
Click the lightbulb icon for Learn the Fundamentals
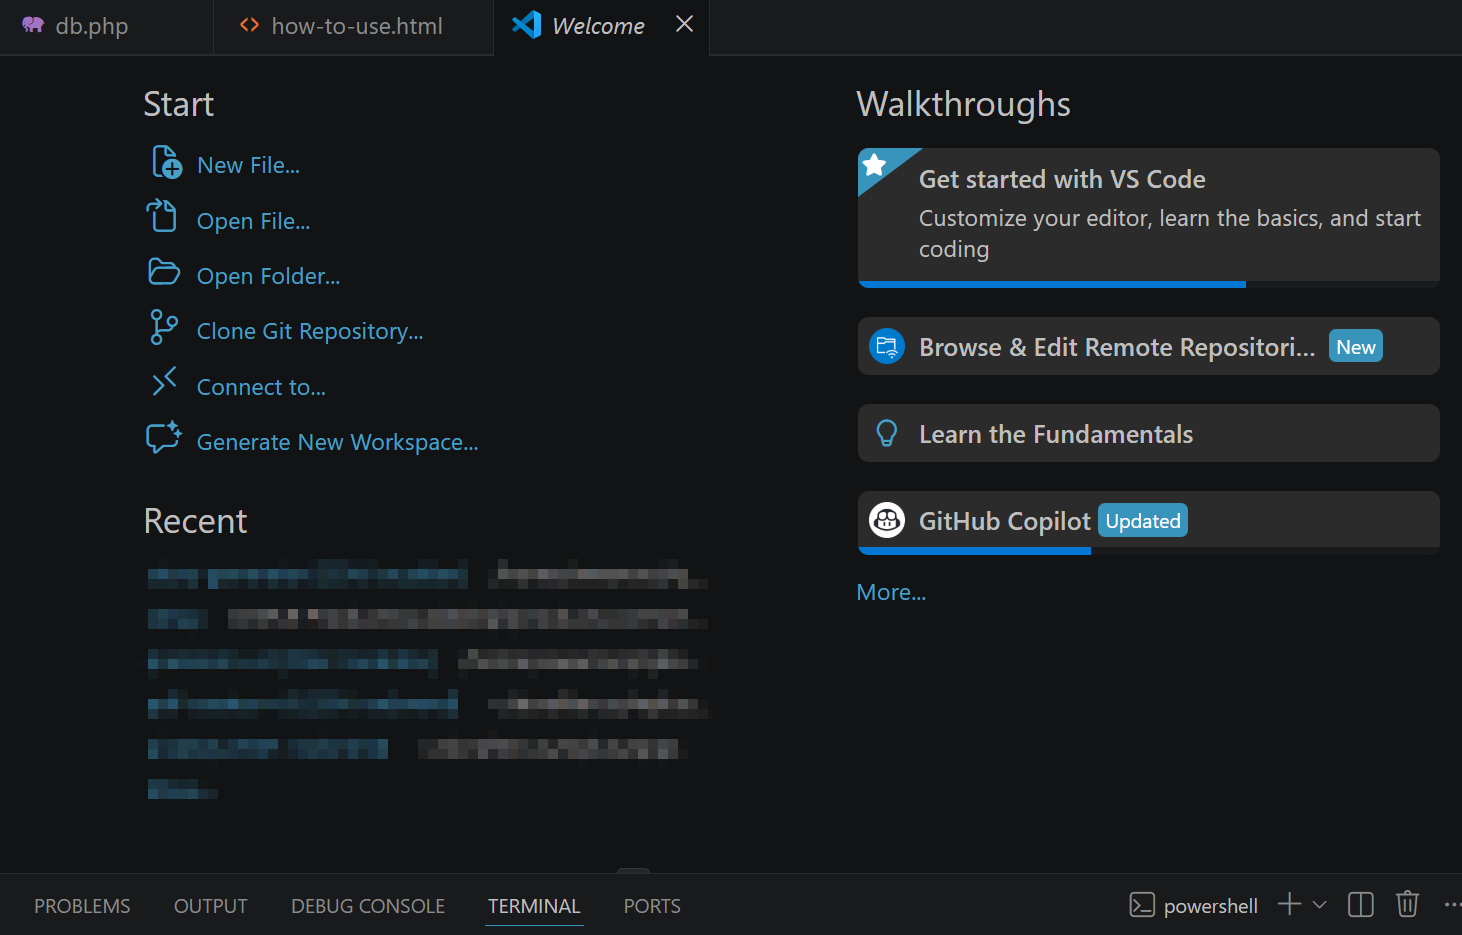[887, 433]
